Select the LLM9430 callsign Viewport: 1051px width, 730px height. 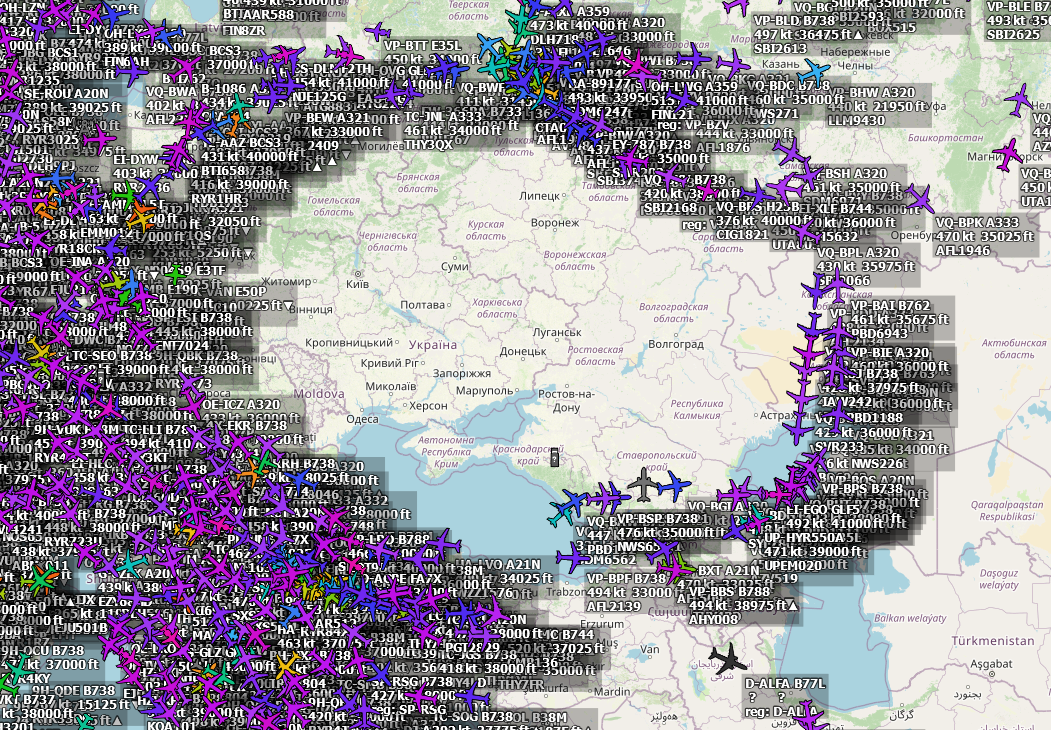click(x=857, y=121)
